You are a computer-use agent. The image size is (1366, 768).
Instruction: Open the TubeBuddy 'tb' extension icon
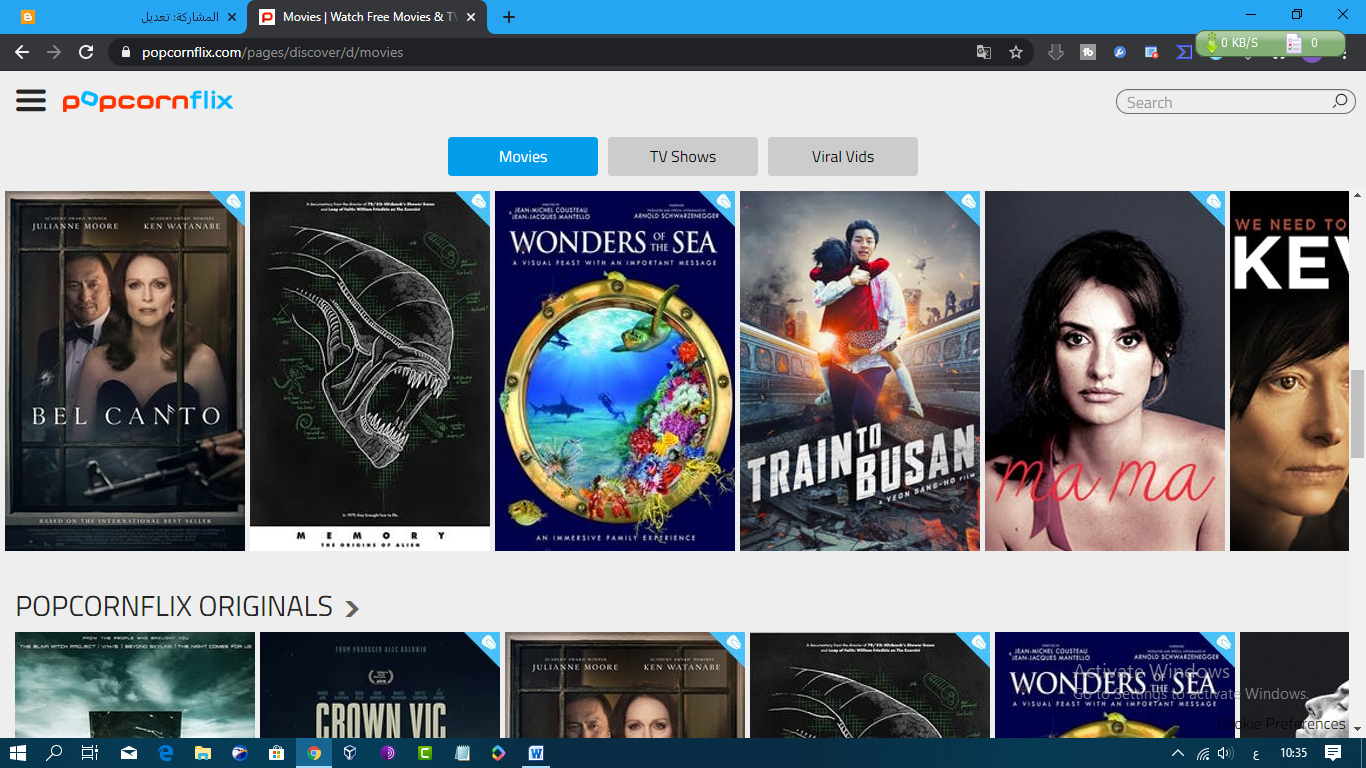tap(1088, 52)
